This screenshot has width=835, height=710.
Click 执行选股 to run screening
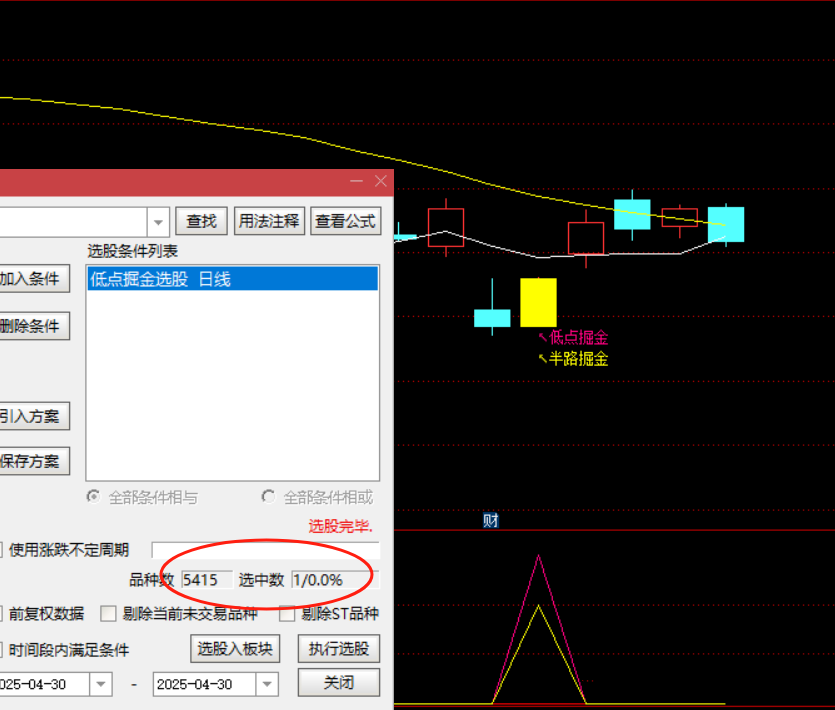(x=339, y=649)
